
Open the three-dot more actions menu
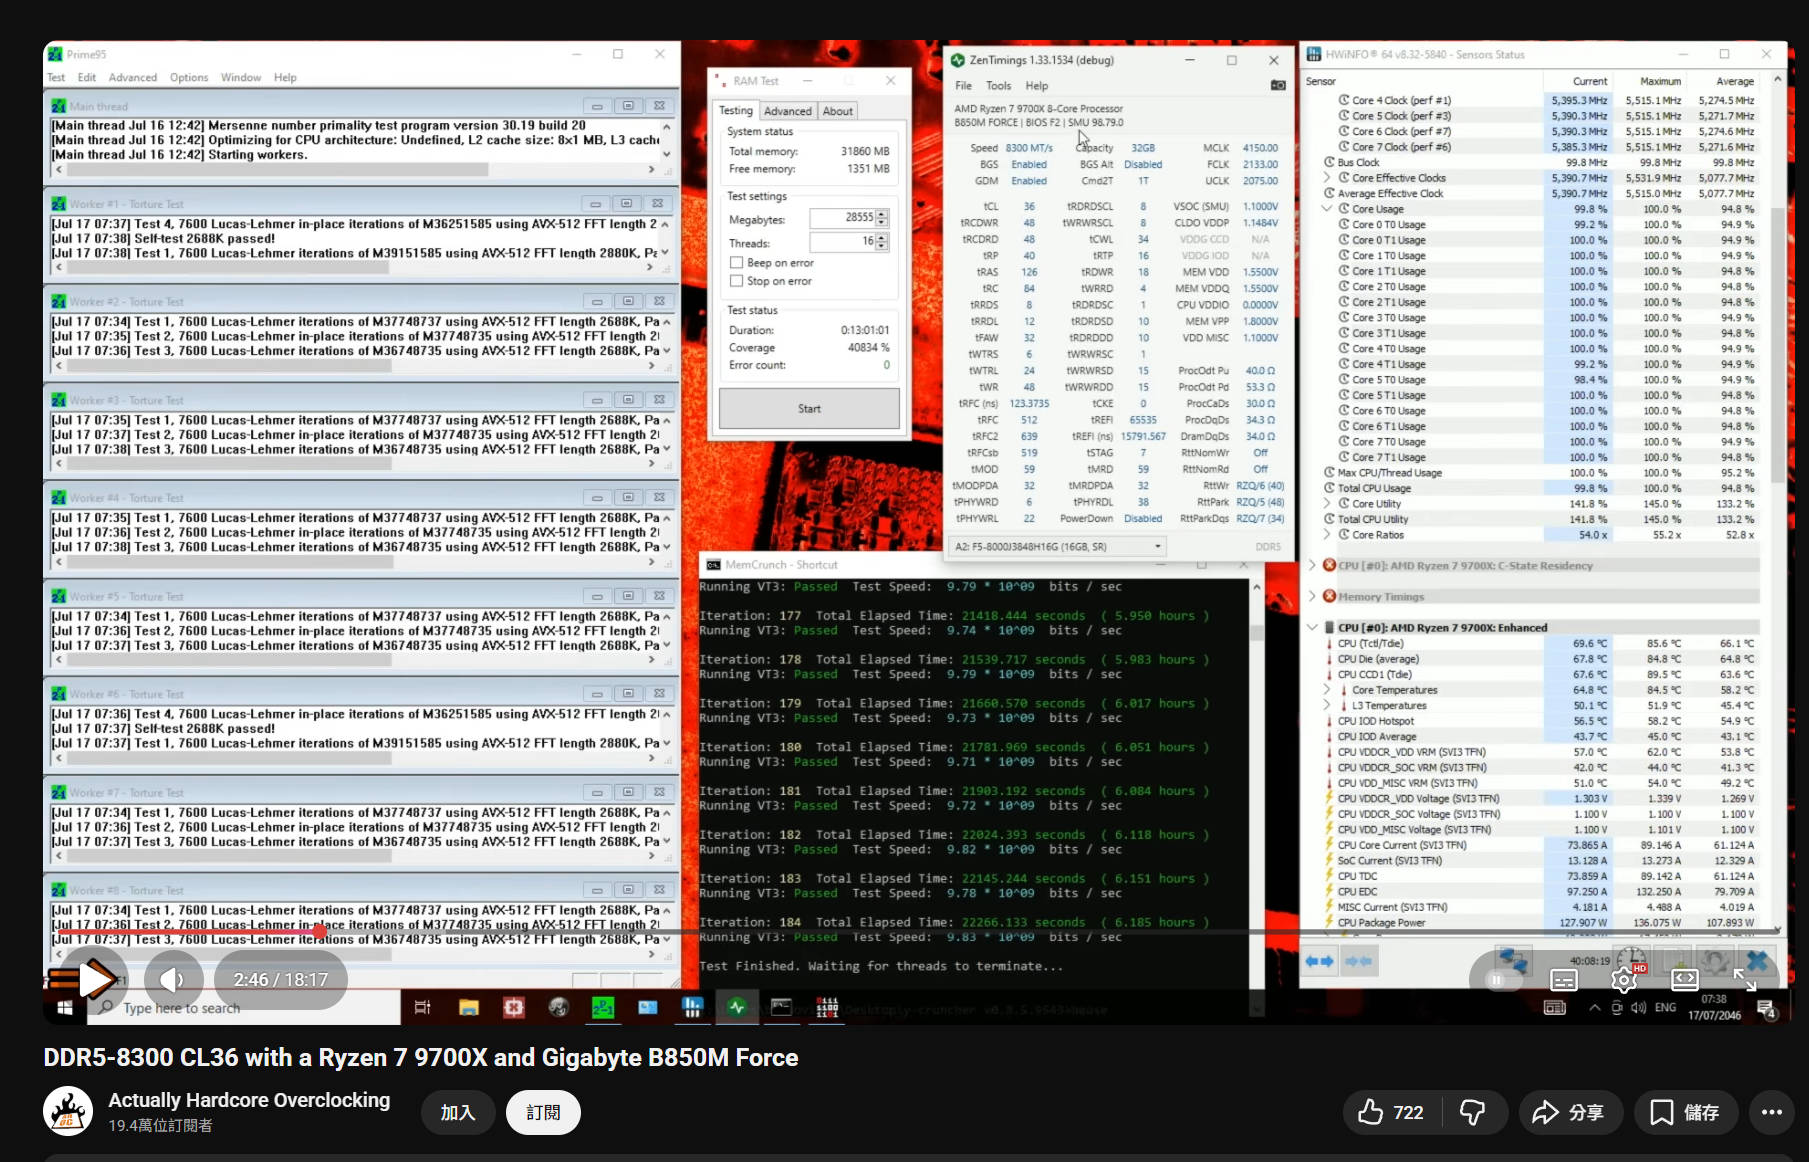click(x=1771, y=1112)
